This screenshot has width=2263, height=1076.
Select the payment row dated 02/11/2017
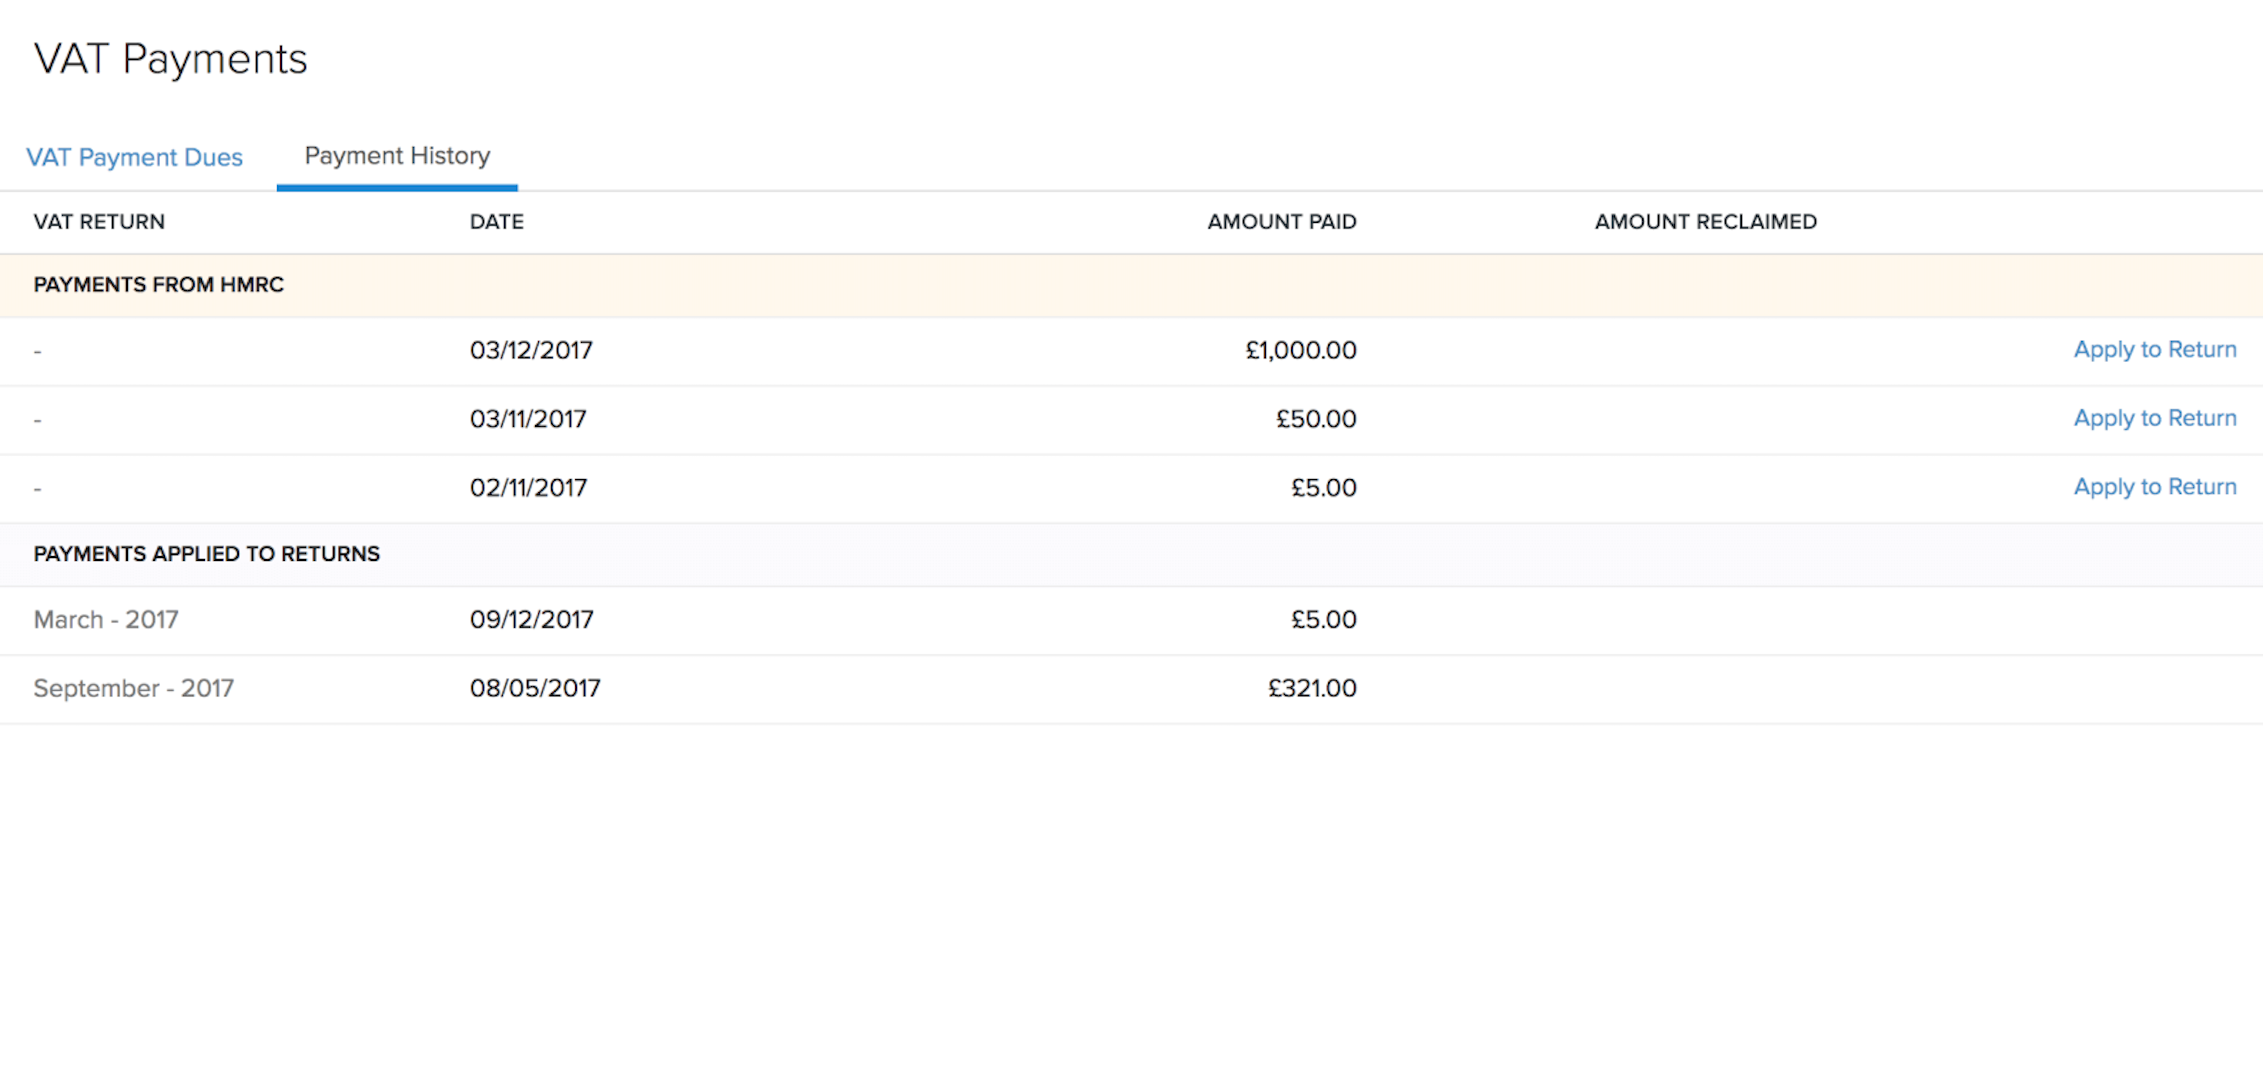tap(900, 488)
